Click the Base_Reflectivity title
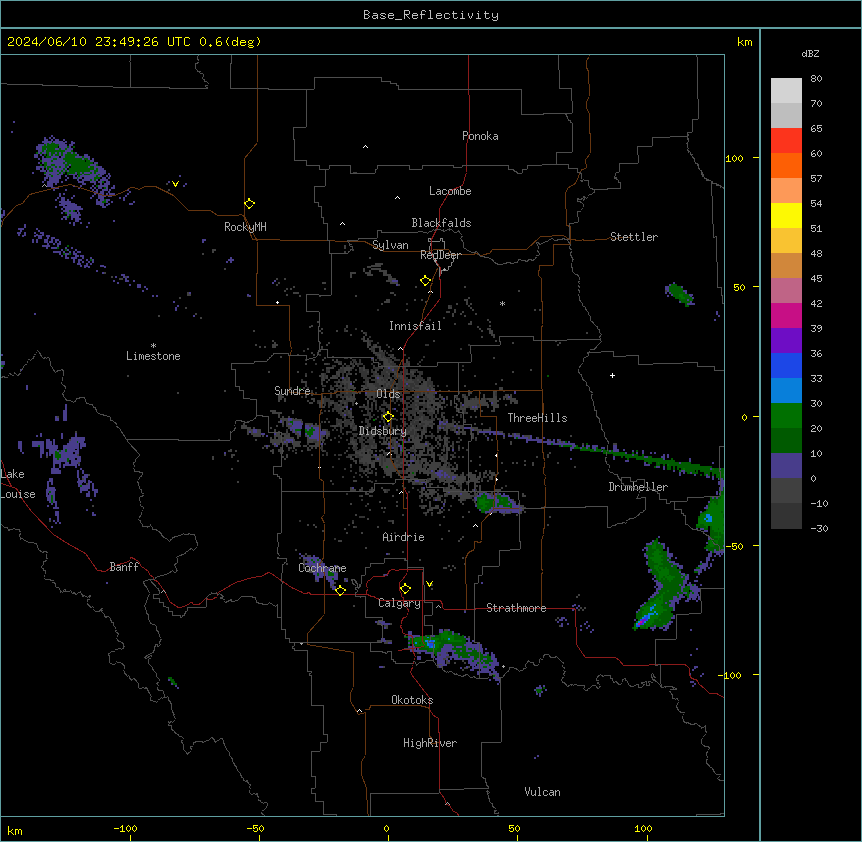Viewport: 862px width, 842px height. coord(431,15)
